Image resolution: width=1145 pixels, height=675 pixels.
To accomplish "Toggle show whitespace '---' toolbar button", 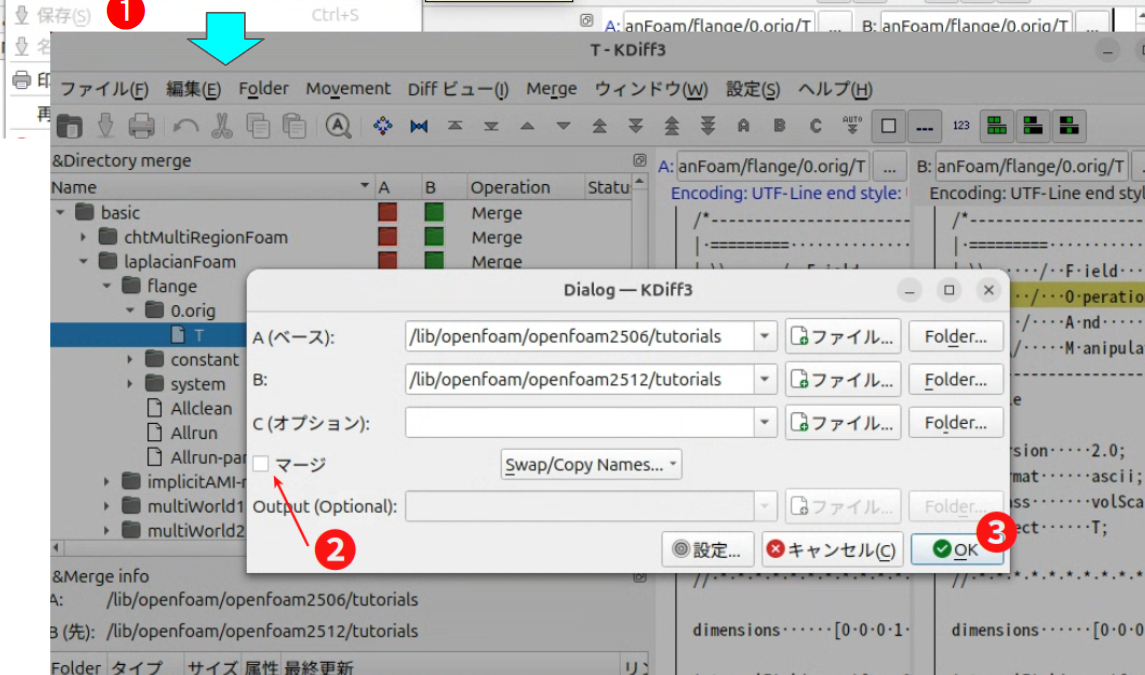I will [x=925, y=126].
